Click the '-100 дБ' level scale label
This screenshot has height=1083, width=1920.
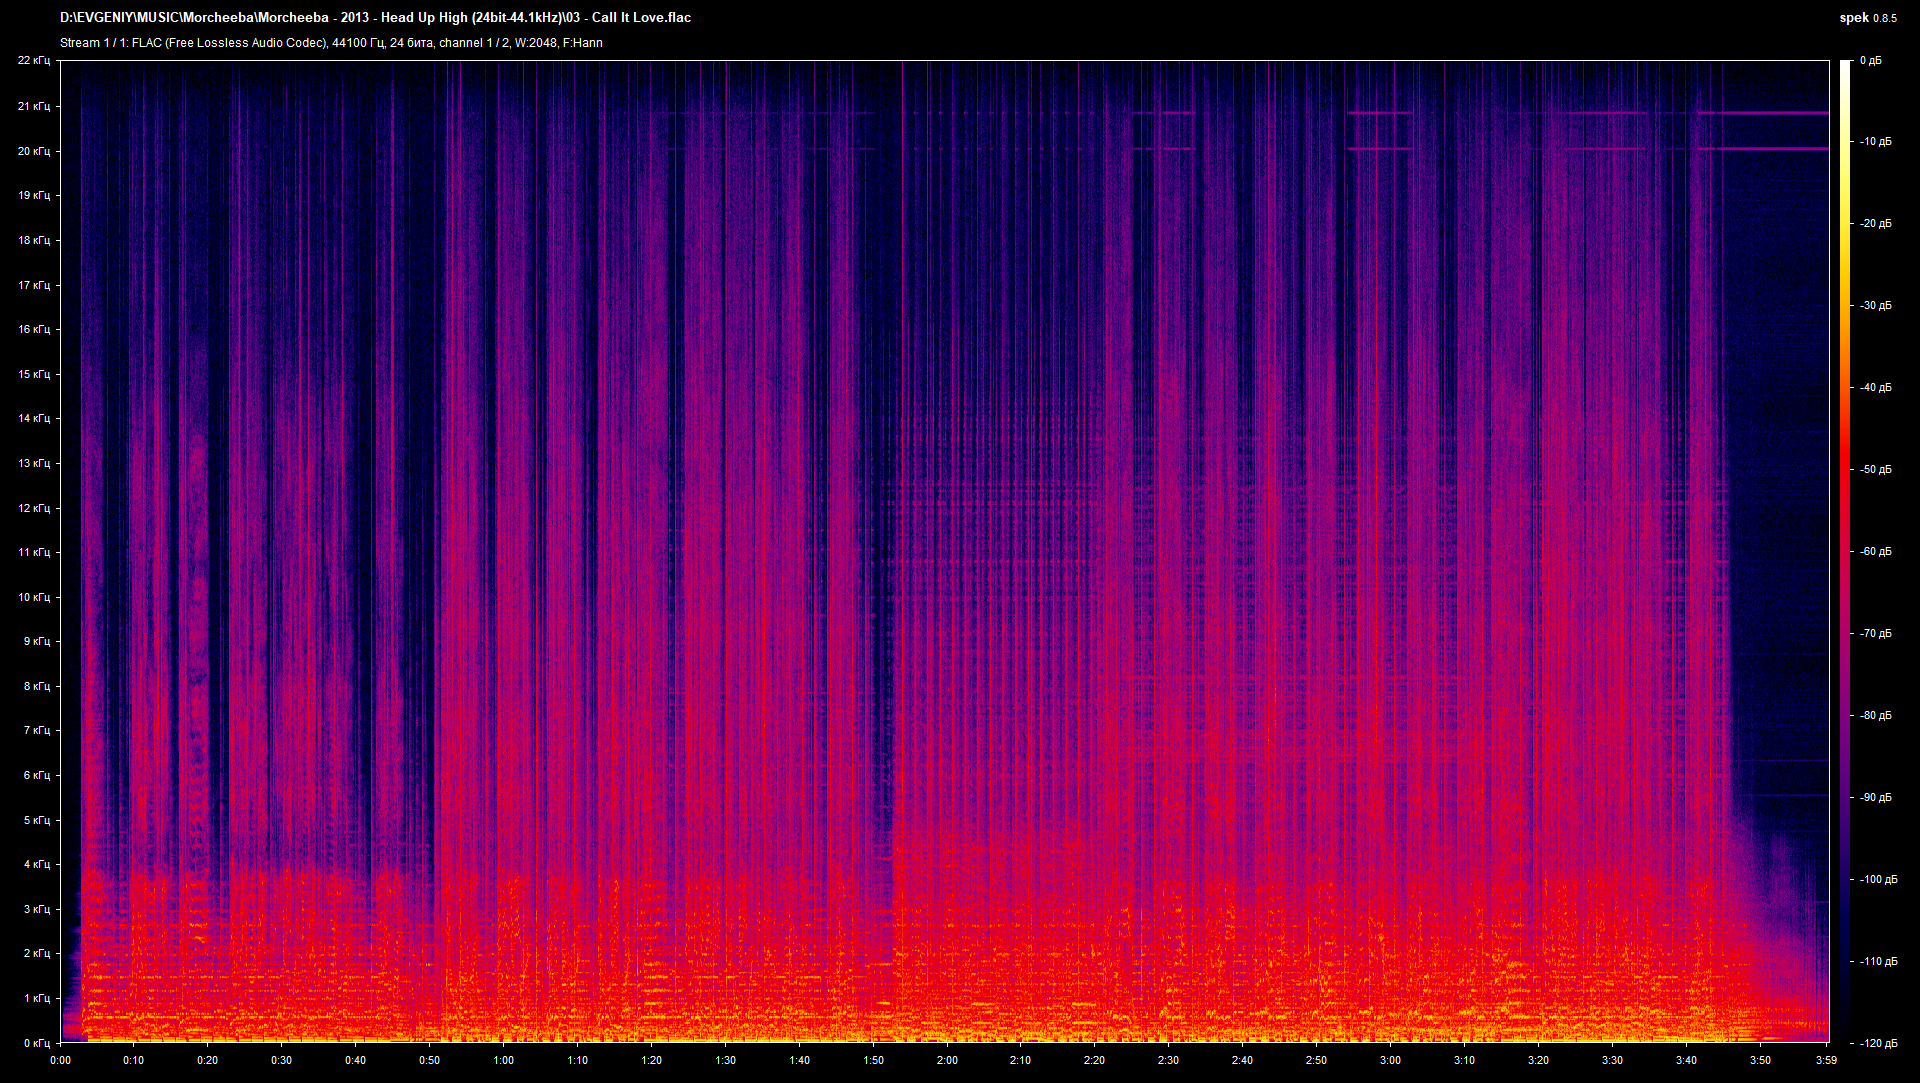point(1879,880)
